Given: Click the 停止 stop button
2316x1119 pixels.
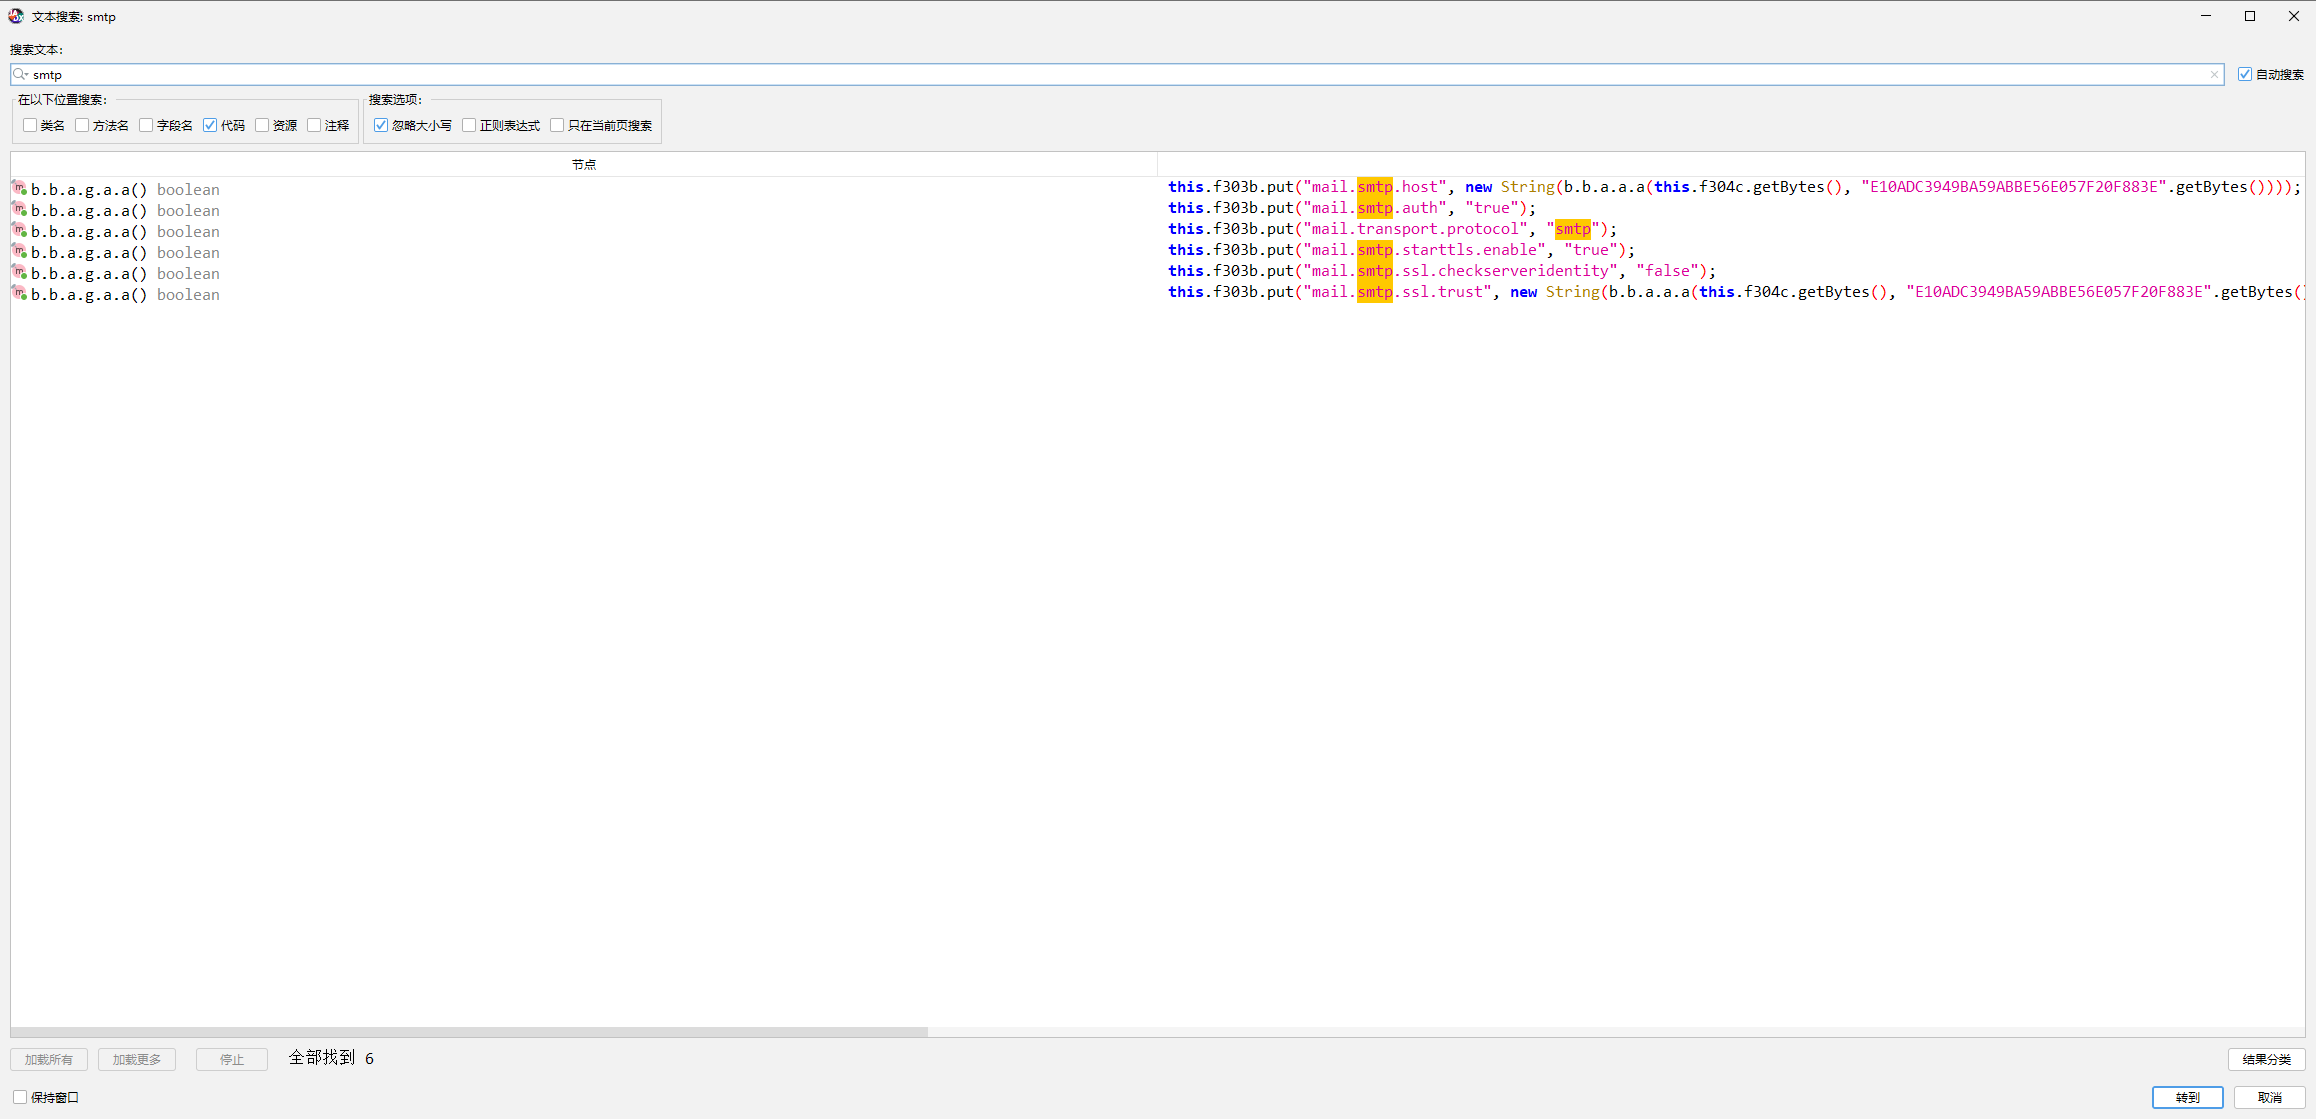Looking at the screenshot, I should coord(232,1059).
